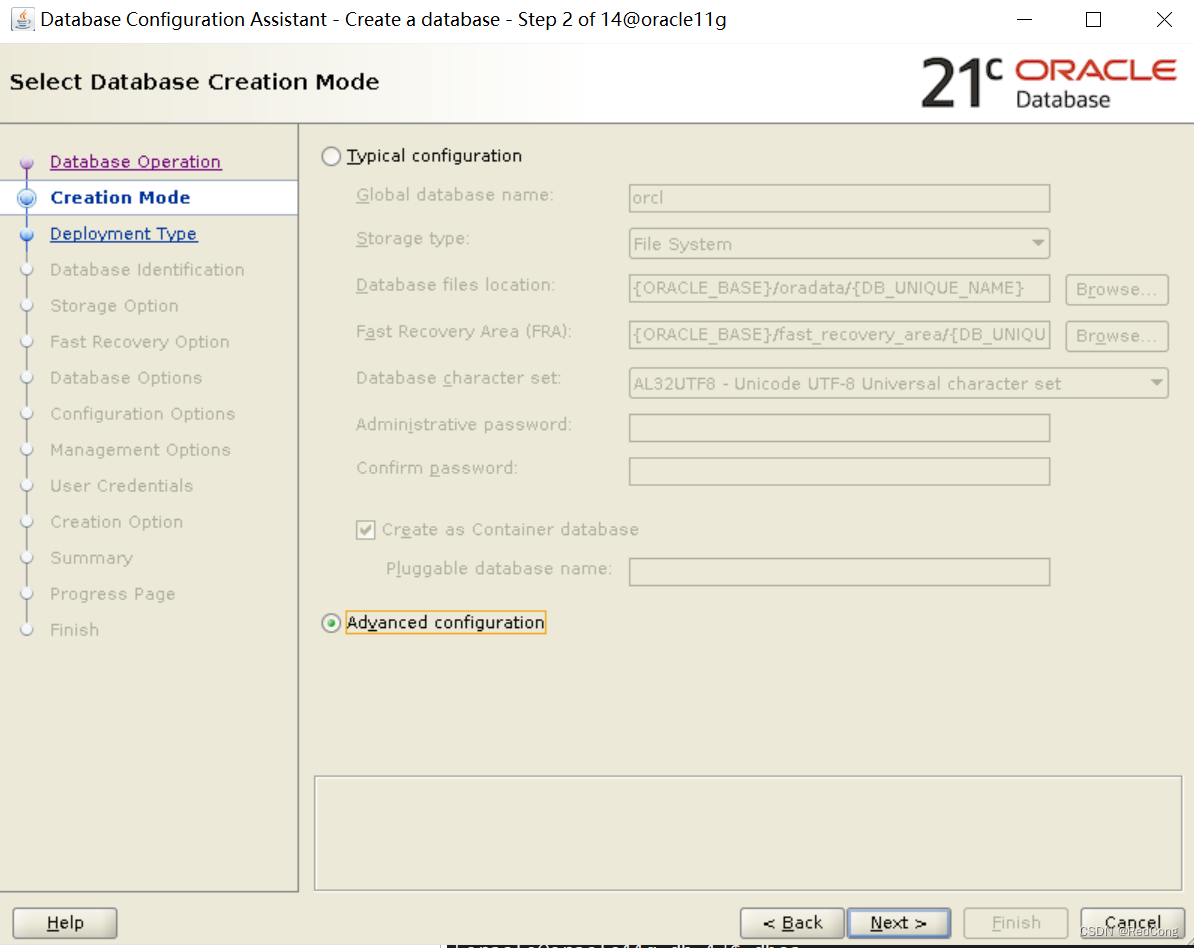Cancel the database creation wizard
1194x948 pixels.
pos(1132,923)
